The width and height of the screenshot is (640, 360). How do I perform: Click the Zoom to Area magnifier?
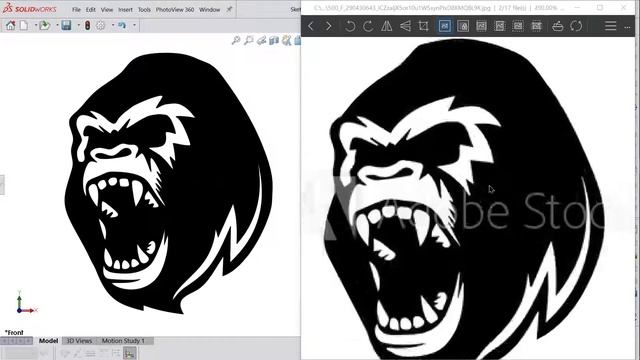click(x=249, y=40)
